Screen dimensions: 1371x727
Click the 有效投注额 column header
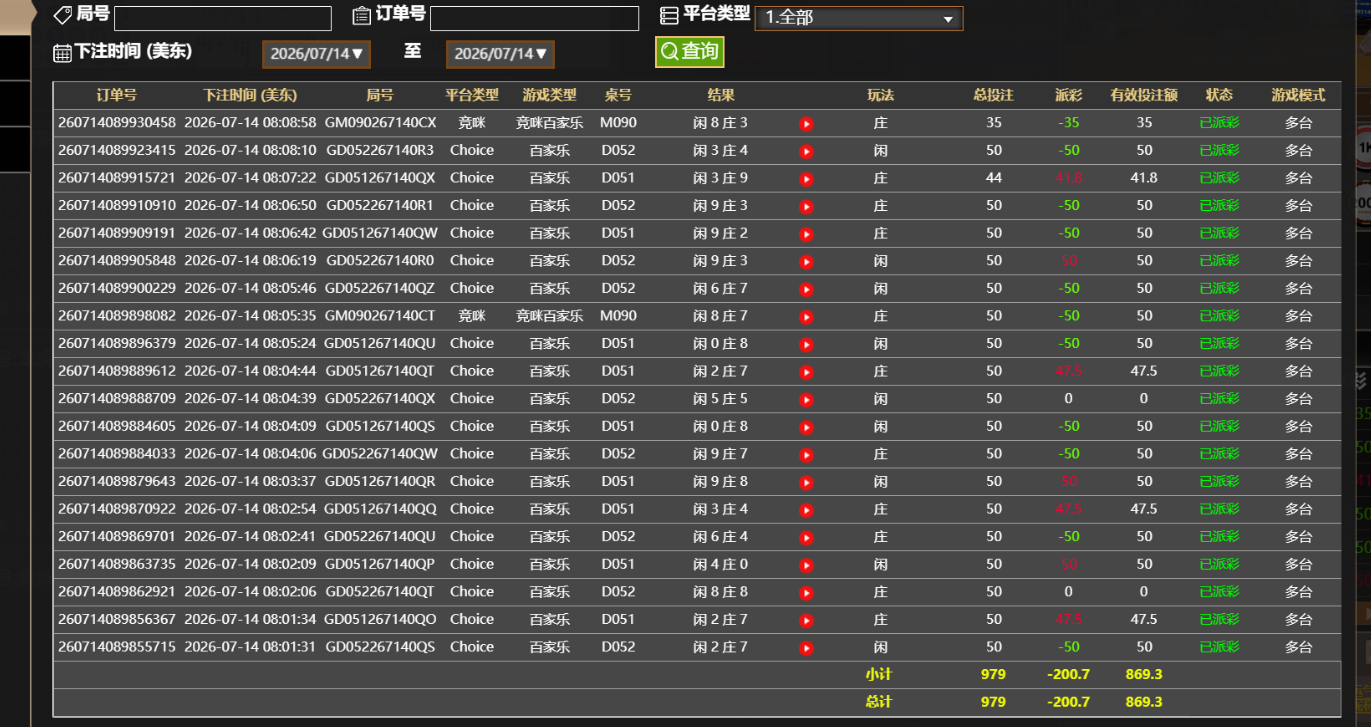[1144, 95]
